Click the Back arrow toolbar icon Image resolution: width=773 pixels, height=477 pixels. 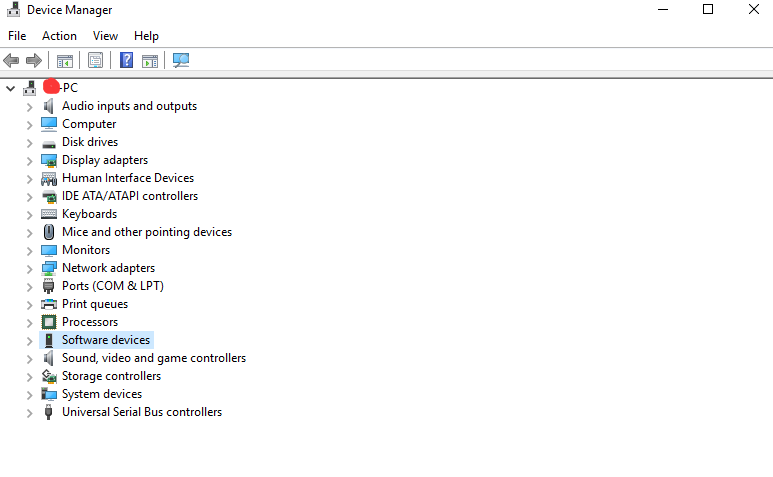(x=11, y=61)
